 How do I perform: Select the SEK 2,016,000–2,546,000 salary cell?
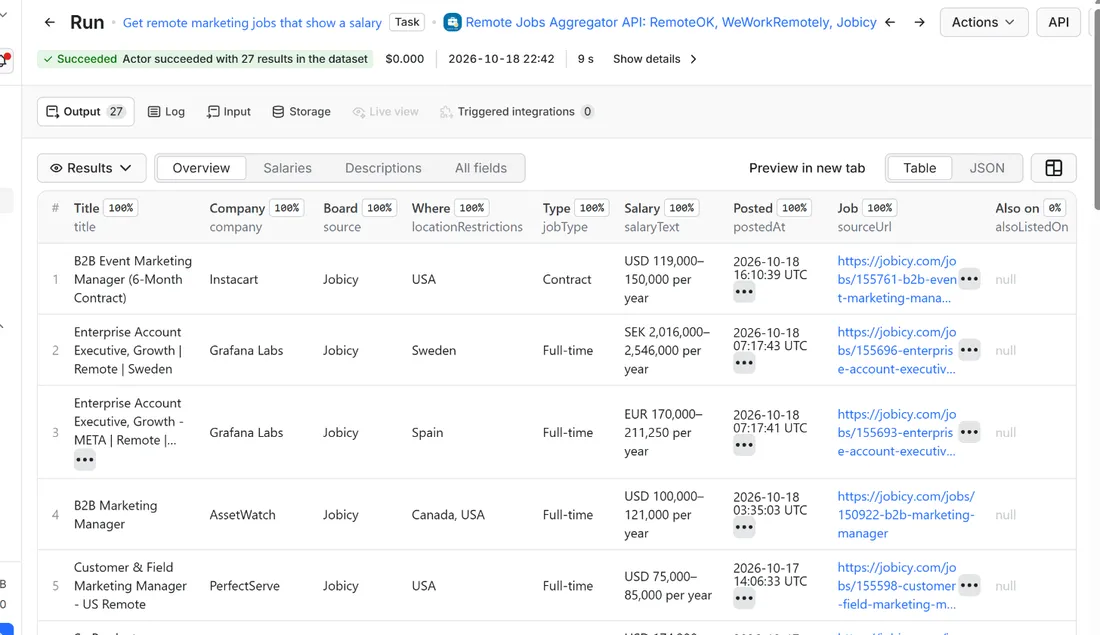tap(667, 350)
